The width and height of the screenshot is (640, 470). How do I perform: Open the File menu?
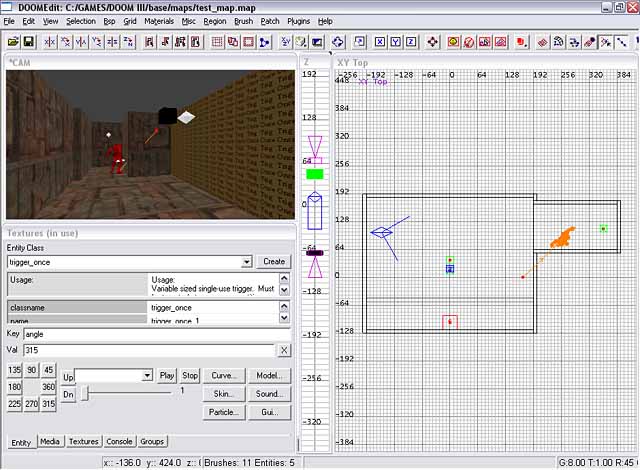[x=9, y=21]
